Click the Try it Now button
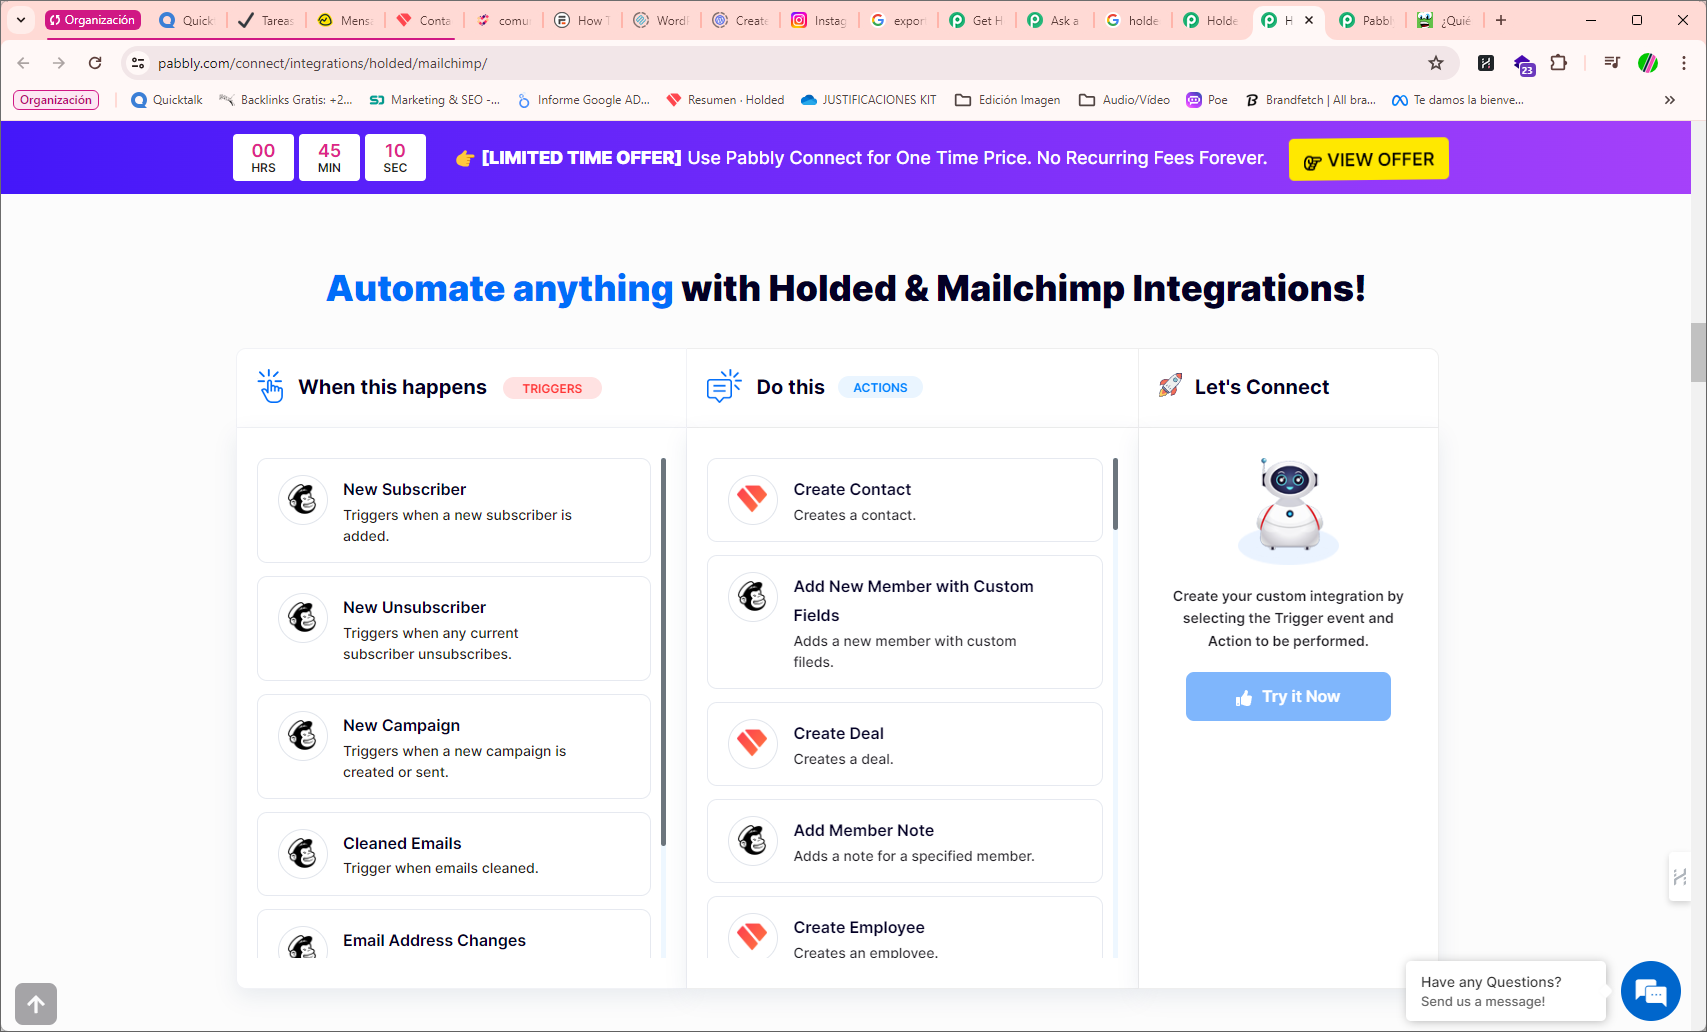The height and width of the screenshot is (1032, 1707). [1288, 696]
